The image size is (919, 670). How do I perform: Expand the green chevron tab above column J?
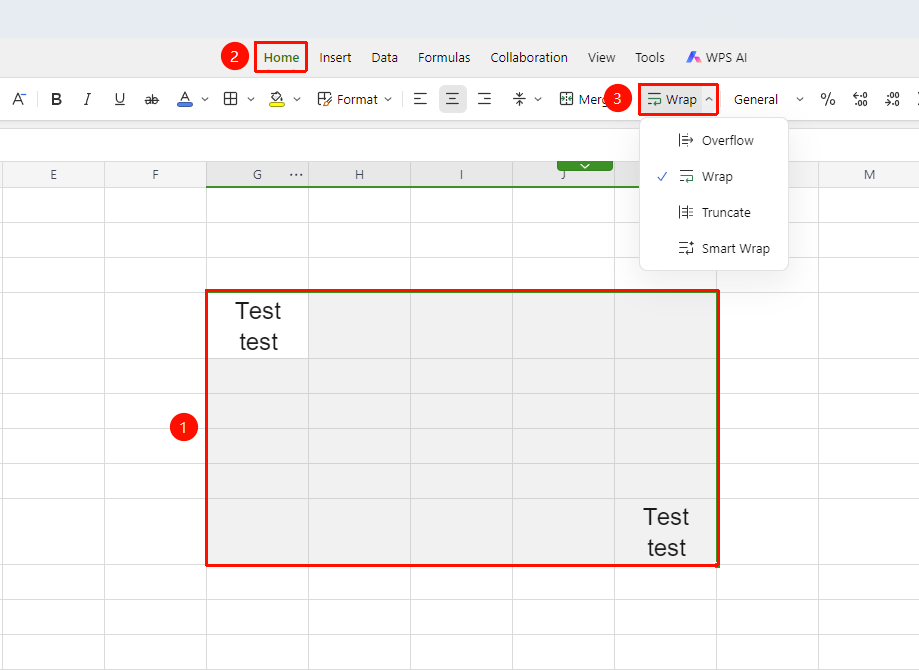pyautogui.click(x=585, y=166)
